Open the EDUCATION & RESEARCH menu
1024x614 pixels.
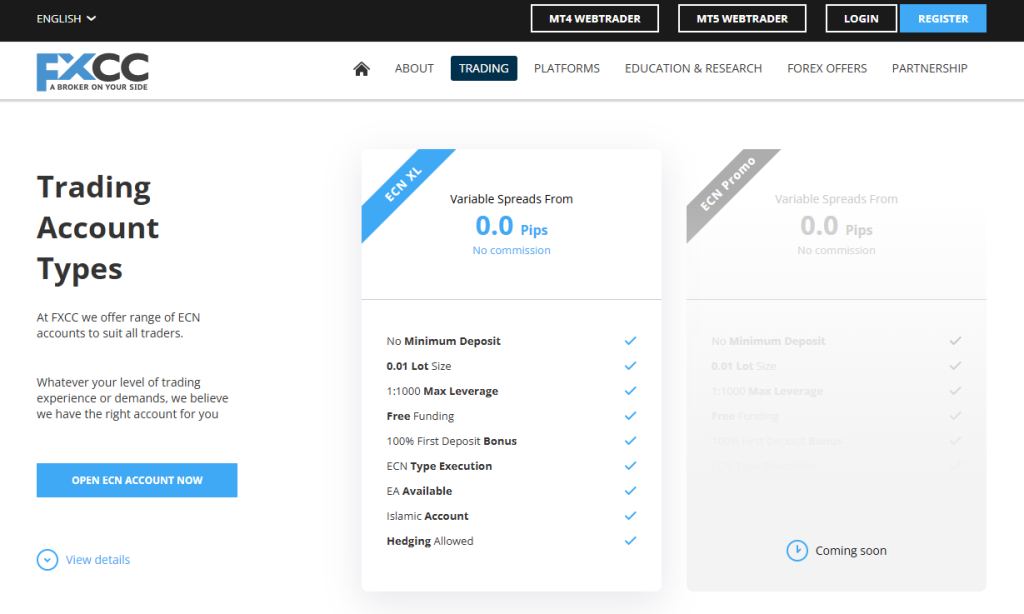(693, 68)
